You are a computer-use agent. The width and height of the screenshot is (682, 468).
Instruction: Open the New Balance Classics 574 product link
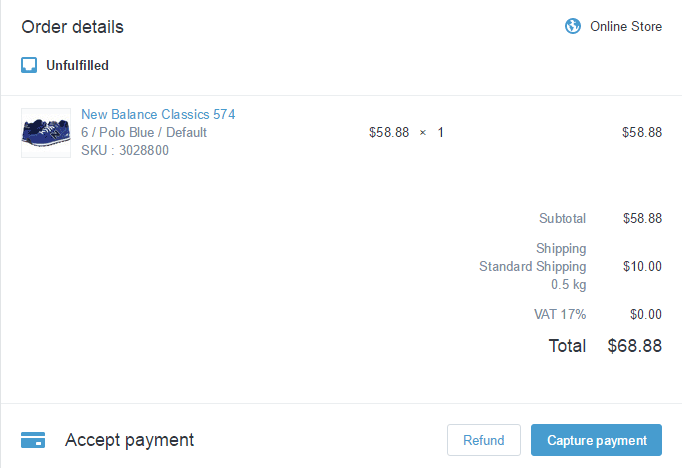coord(158,115)
